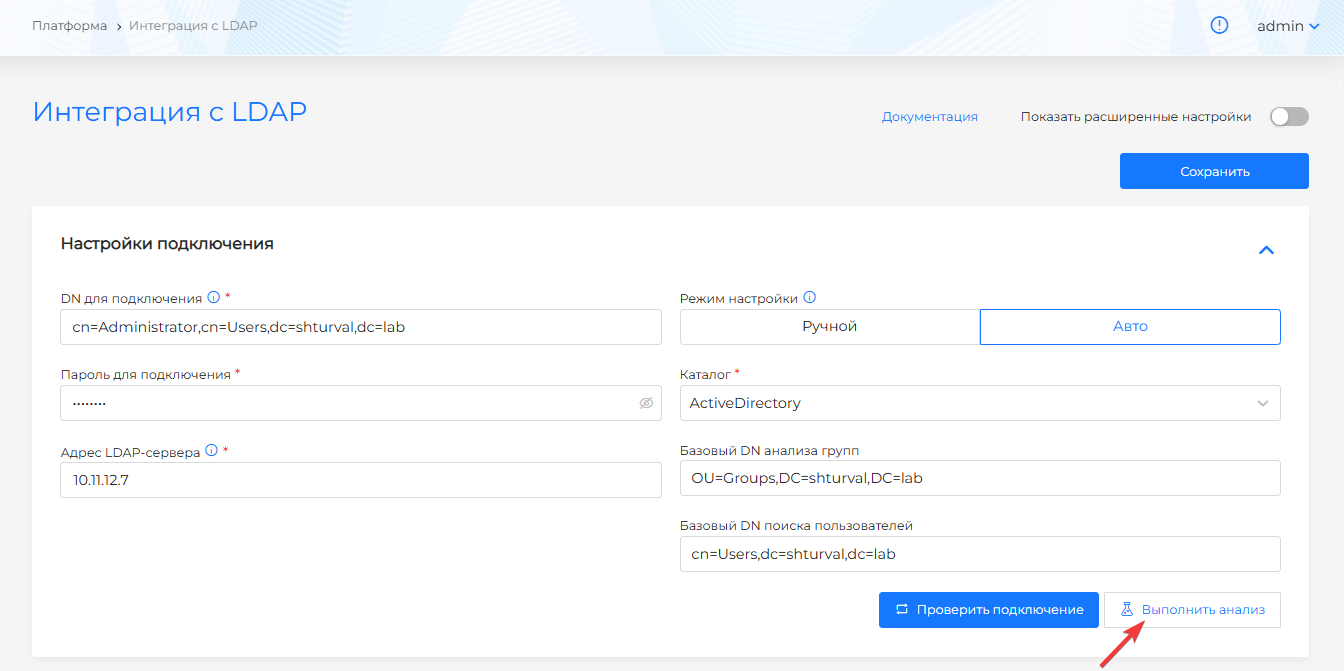Image resolution: width=1344 pixels, height=671 pixels.
Task: Open the Документация link
Action: point(929,117)
